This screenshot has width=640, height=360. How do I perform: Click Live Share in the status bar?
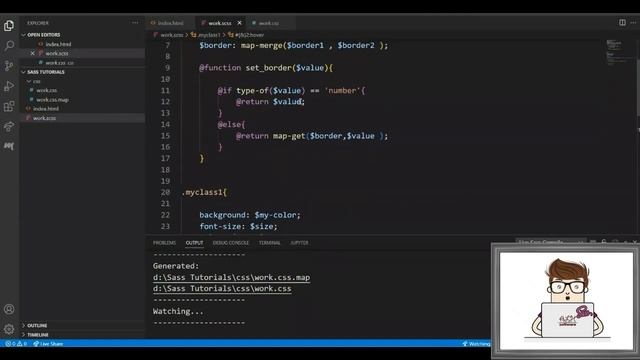[48, 344]
